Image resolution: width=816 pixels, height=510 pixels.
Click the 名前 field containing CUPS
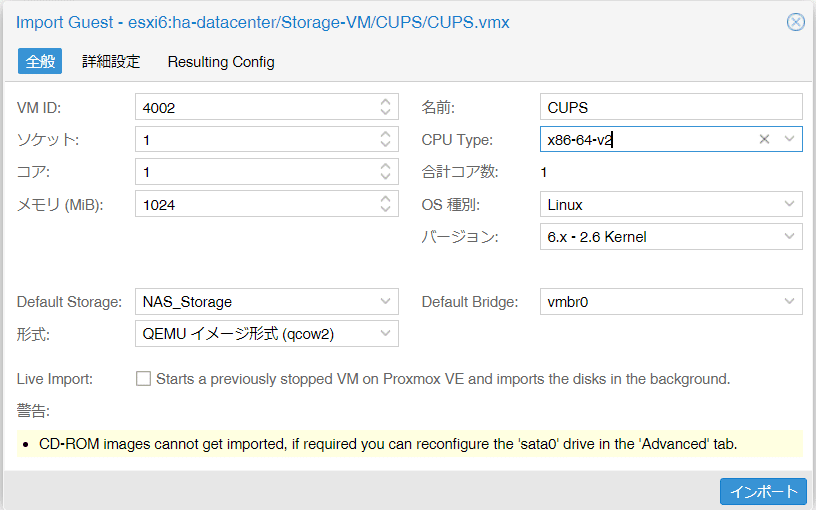pos(671,107)
